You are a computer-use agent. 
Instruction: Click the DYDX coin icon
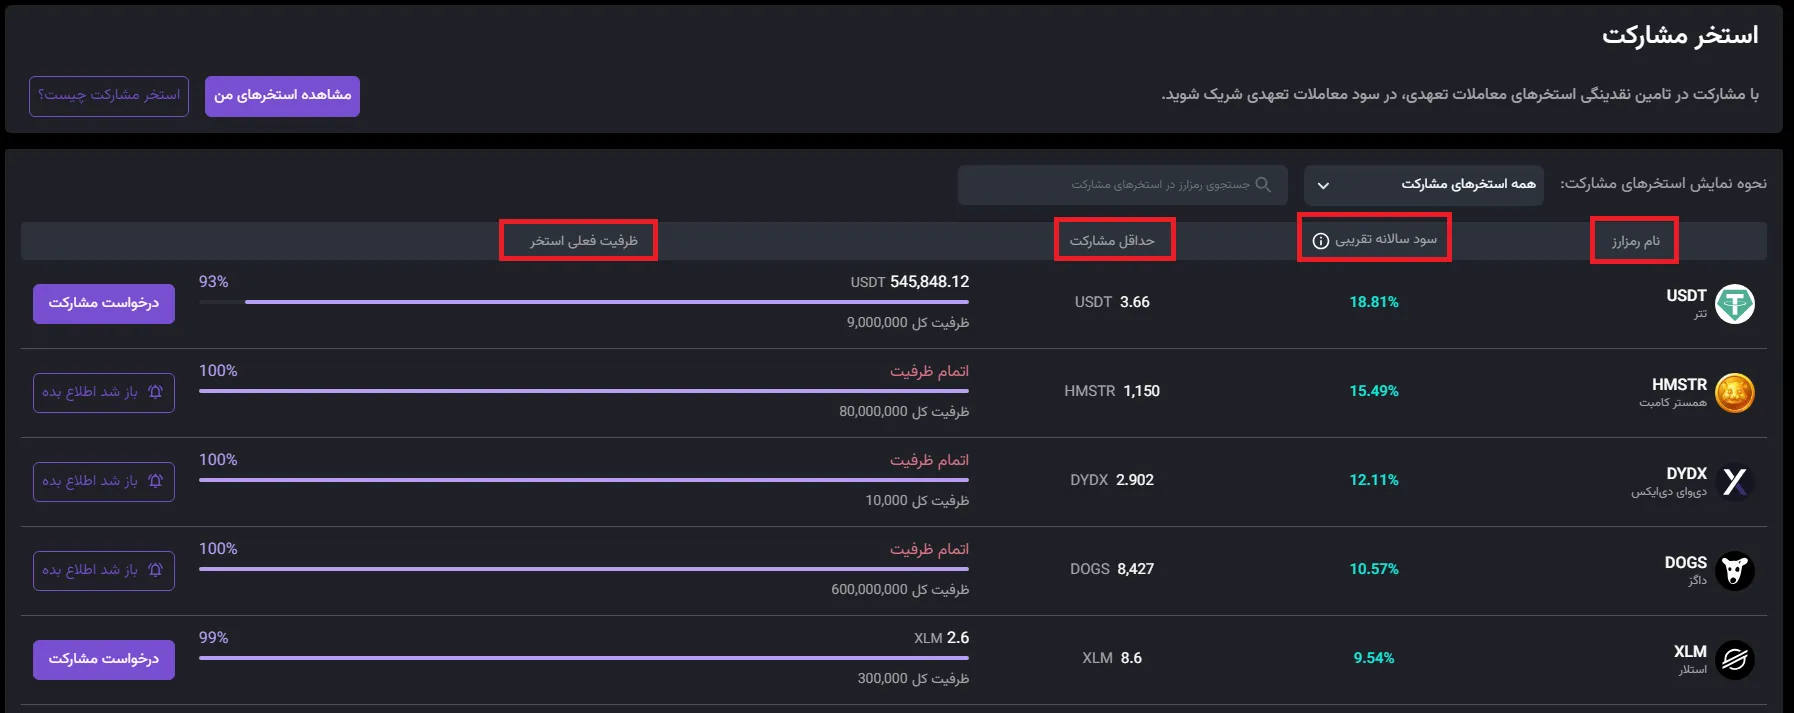pyautogui.click(x=1735, y=481)
